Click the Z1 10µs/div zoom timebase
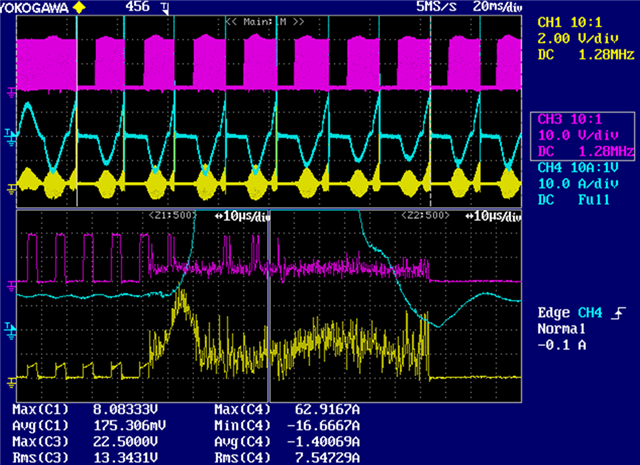Image resolution: width=640 pixels, height=465 pixels. tap(242, 216)
